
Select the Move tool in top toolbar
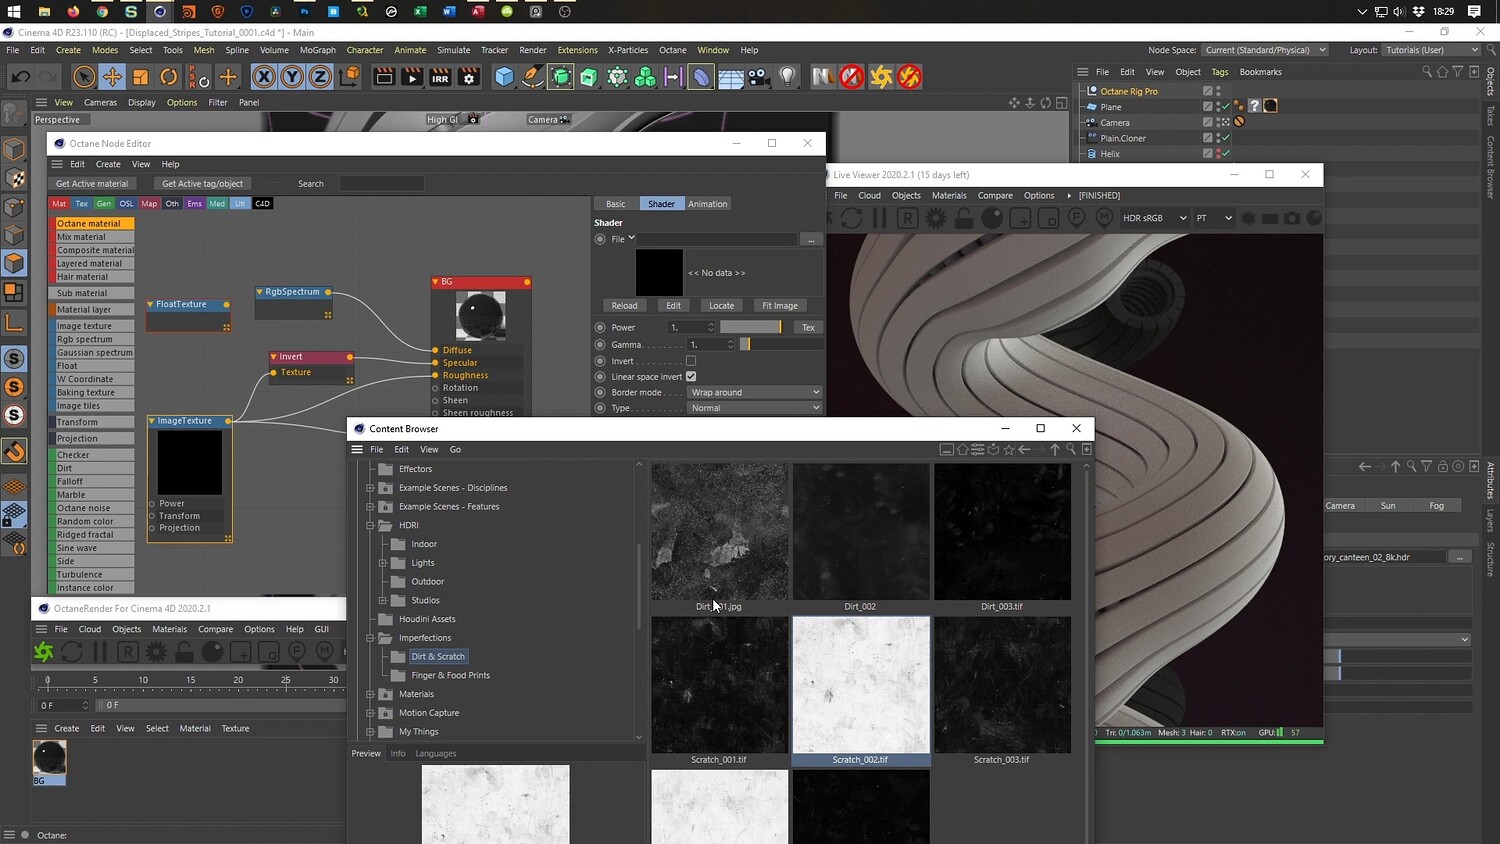[x=112, y=77]
